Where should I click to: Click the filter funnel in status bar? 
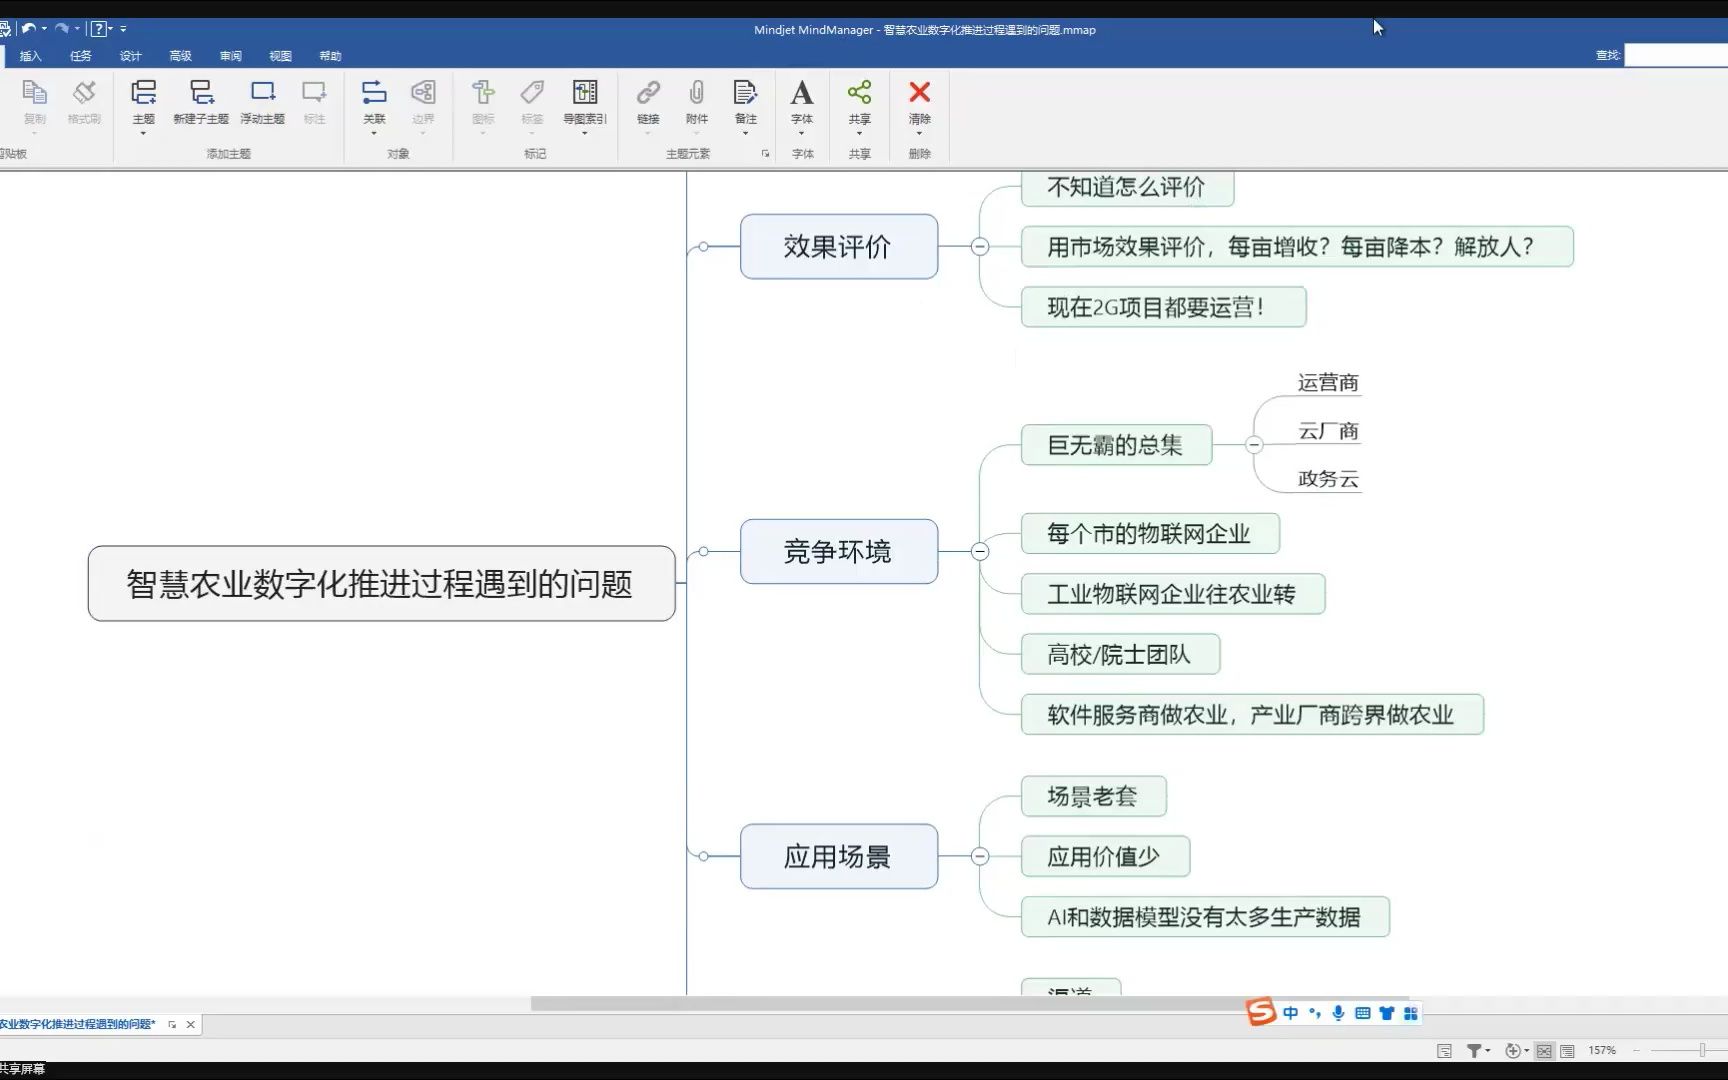tap(1474, 1050)
